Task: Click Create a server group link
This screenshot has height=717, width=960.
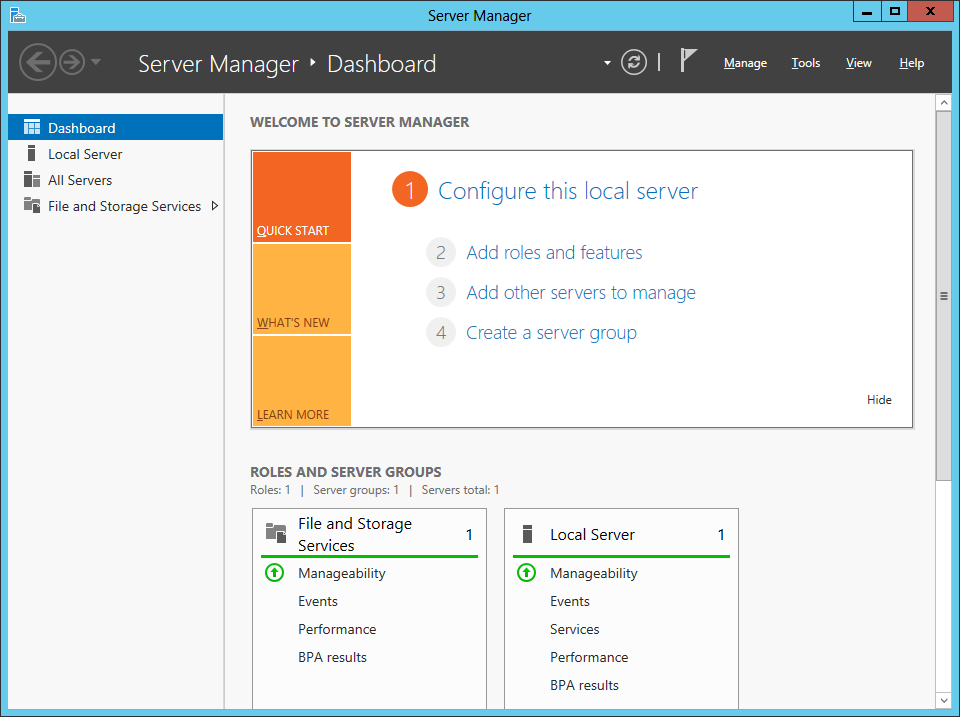Action: point(551,333)
